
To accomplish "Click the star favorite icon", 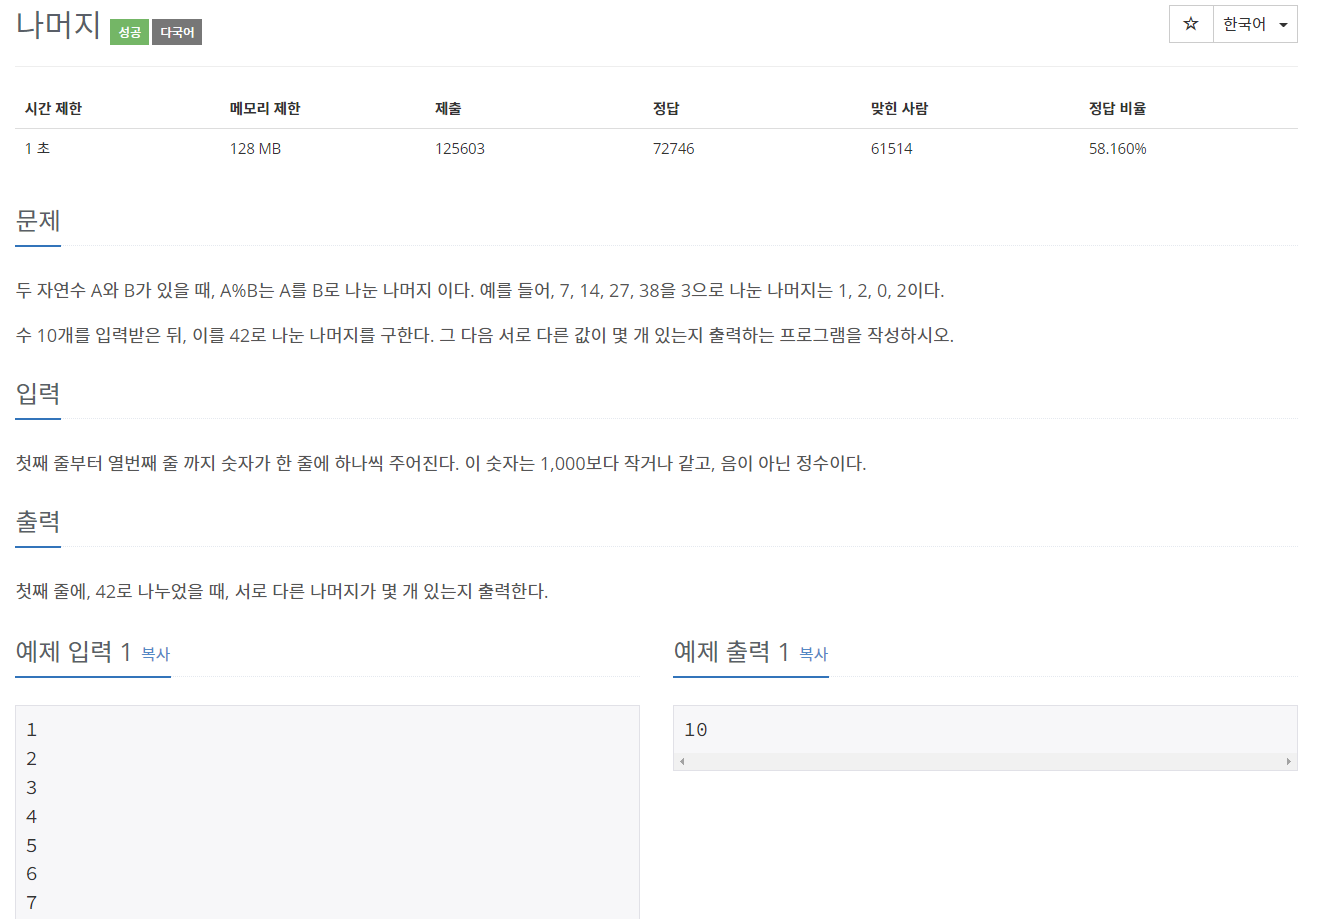I will pyautogui.click(x=1191, y=24).
